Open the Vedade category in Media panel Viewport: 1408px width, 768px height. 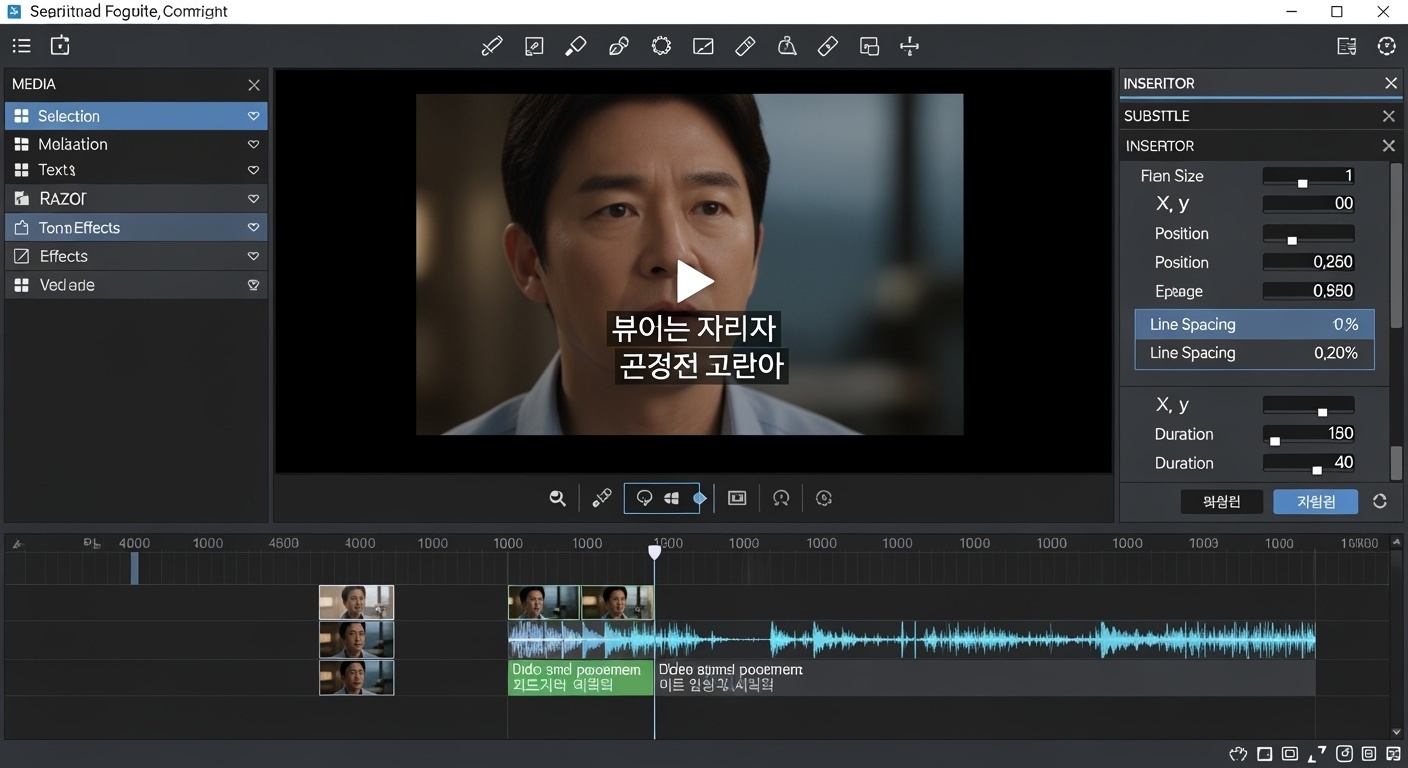[136, 285]
